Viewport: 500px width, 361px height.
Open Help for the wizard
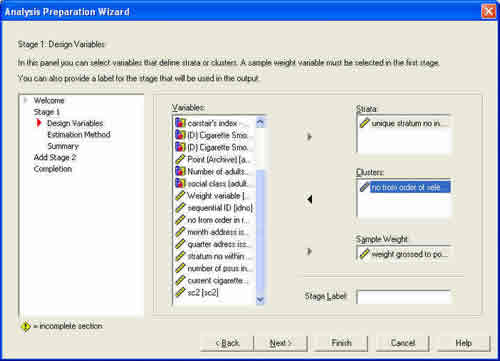(463, 343)
